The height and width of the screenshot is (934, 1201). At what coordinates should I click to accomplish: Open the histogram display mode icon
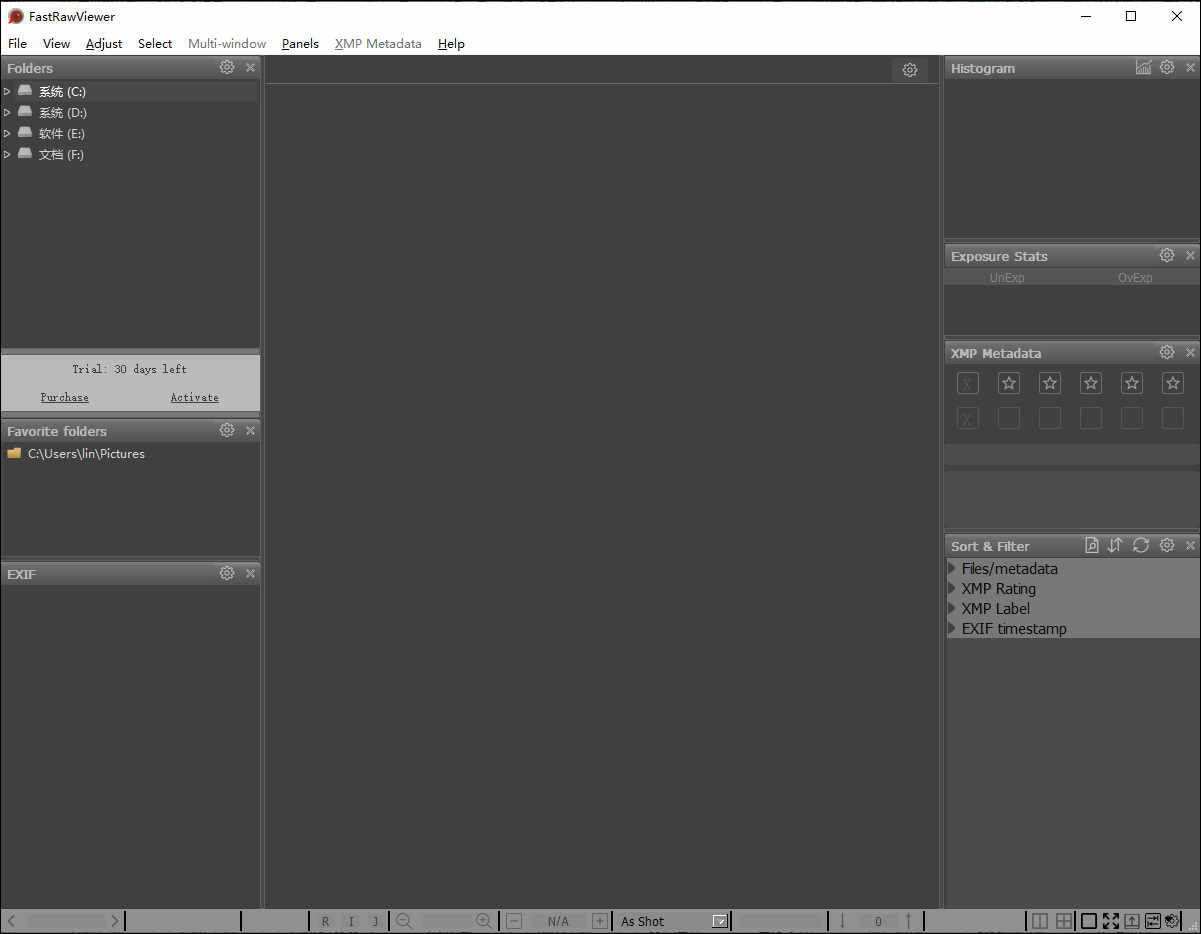[x=1143, y=67]
